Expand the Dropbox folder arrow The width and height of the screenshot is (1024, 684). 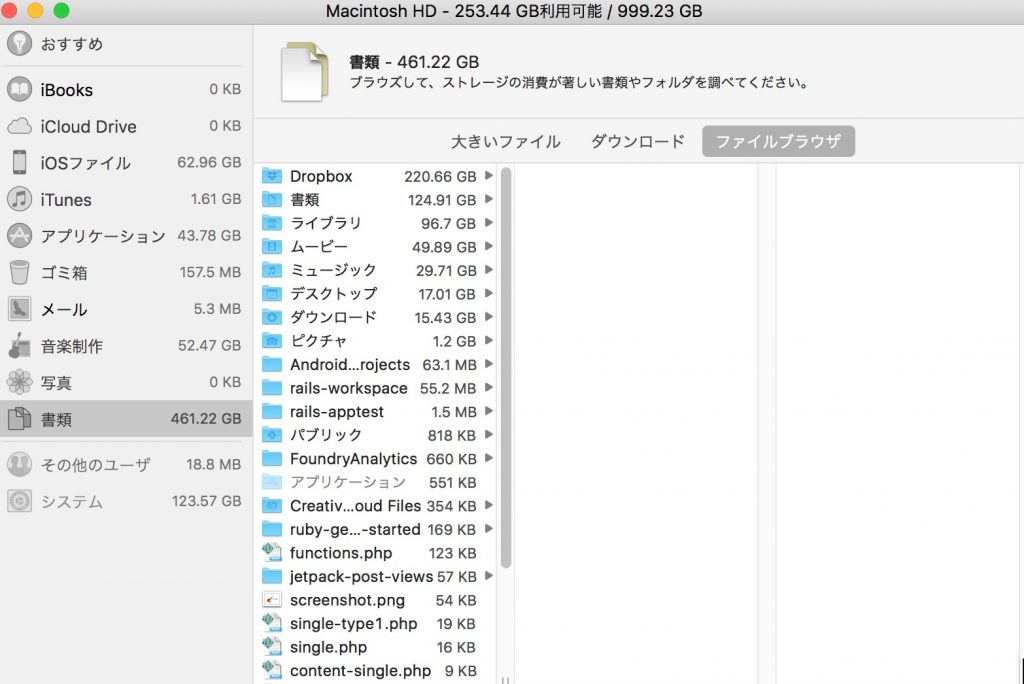point(489,176)
